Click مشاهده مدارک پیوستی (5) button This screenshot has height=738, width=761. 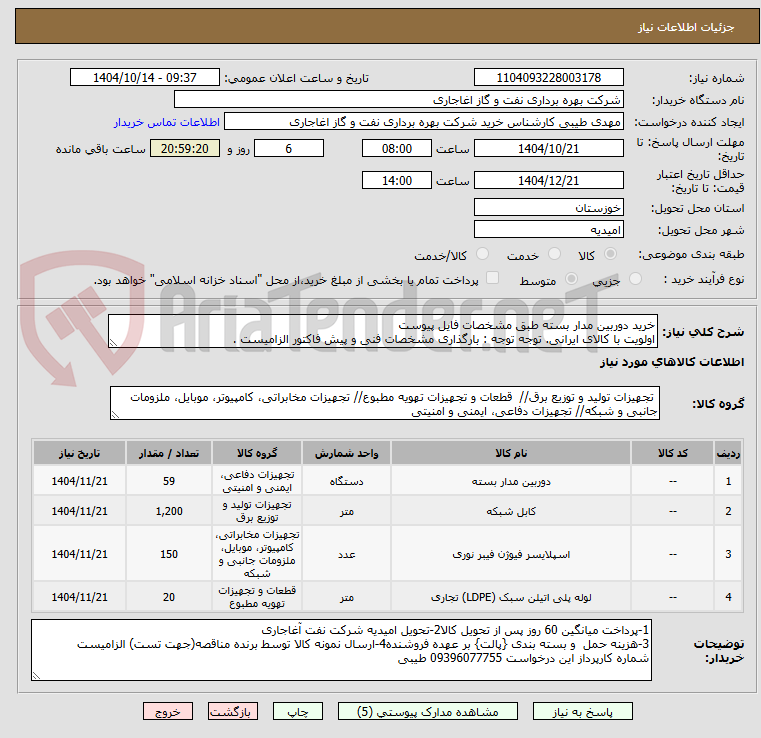tap(428, 712)
